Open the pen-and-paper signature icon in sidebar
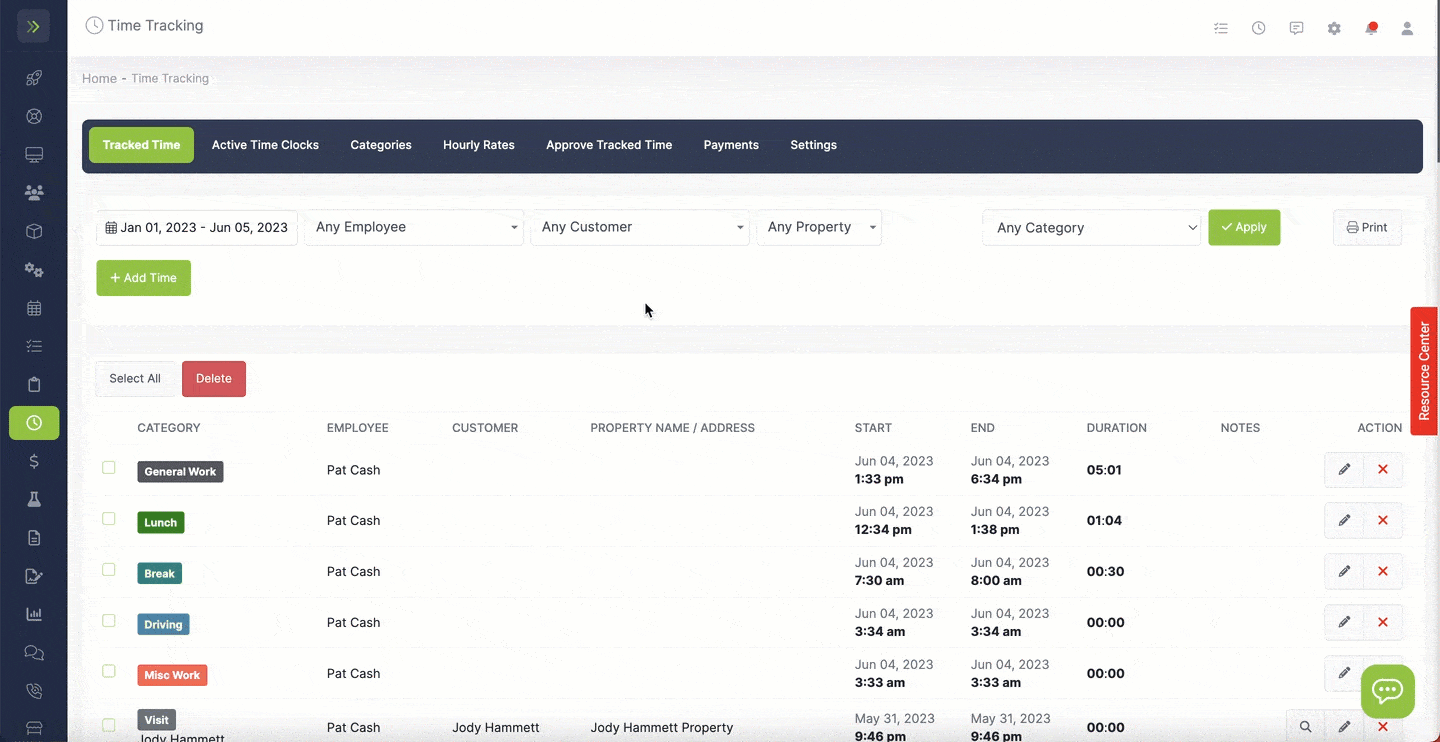Screen dimensions: 1440x742 tap(34, 576)
